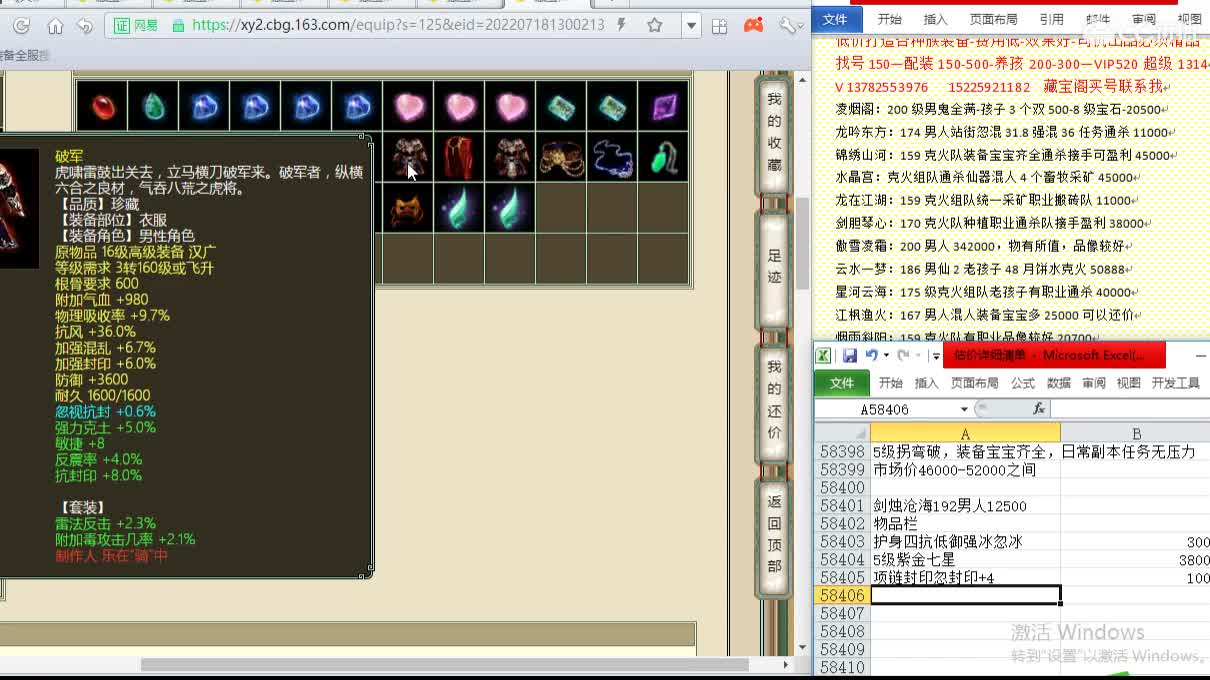Select the purple crystal inventory item
Viewport: 1210px width, 680px height.
(663, 106)
